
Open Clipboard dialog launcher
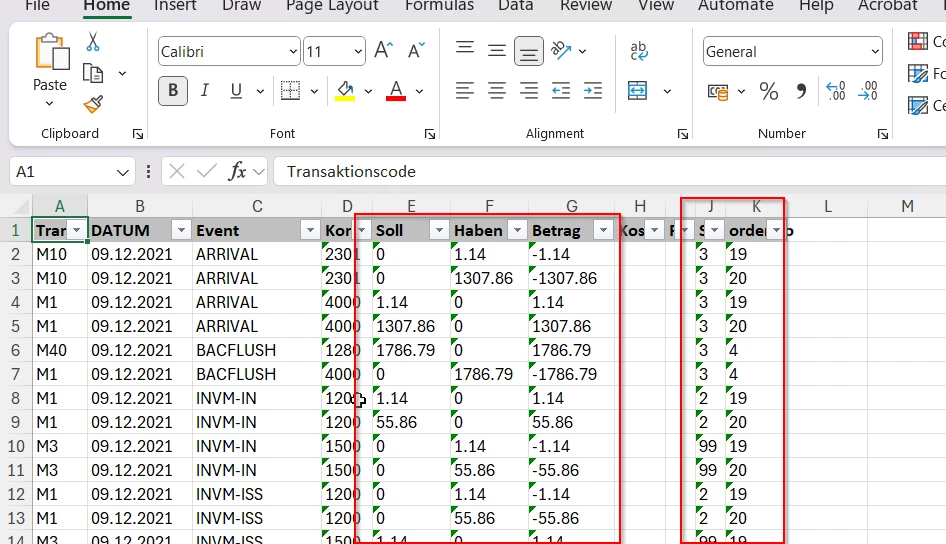pos(138,134)
